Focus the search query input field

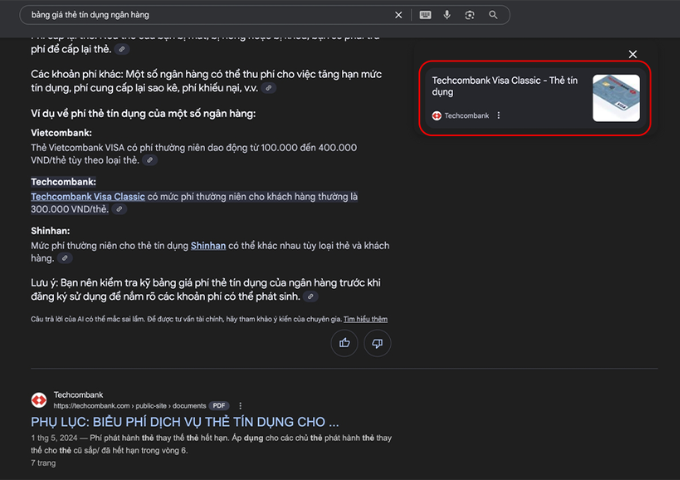(208, 15)
